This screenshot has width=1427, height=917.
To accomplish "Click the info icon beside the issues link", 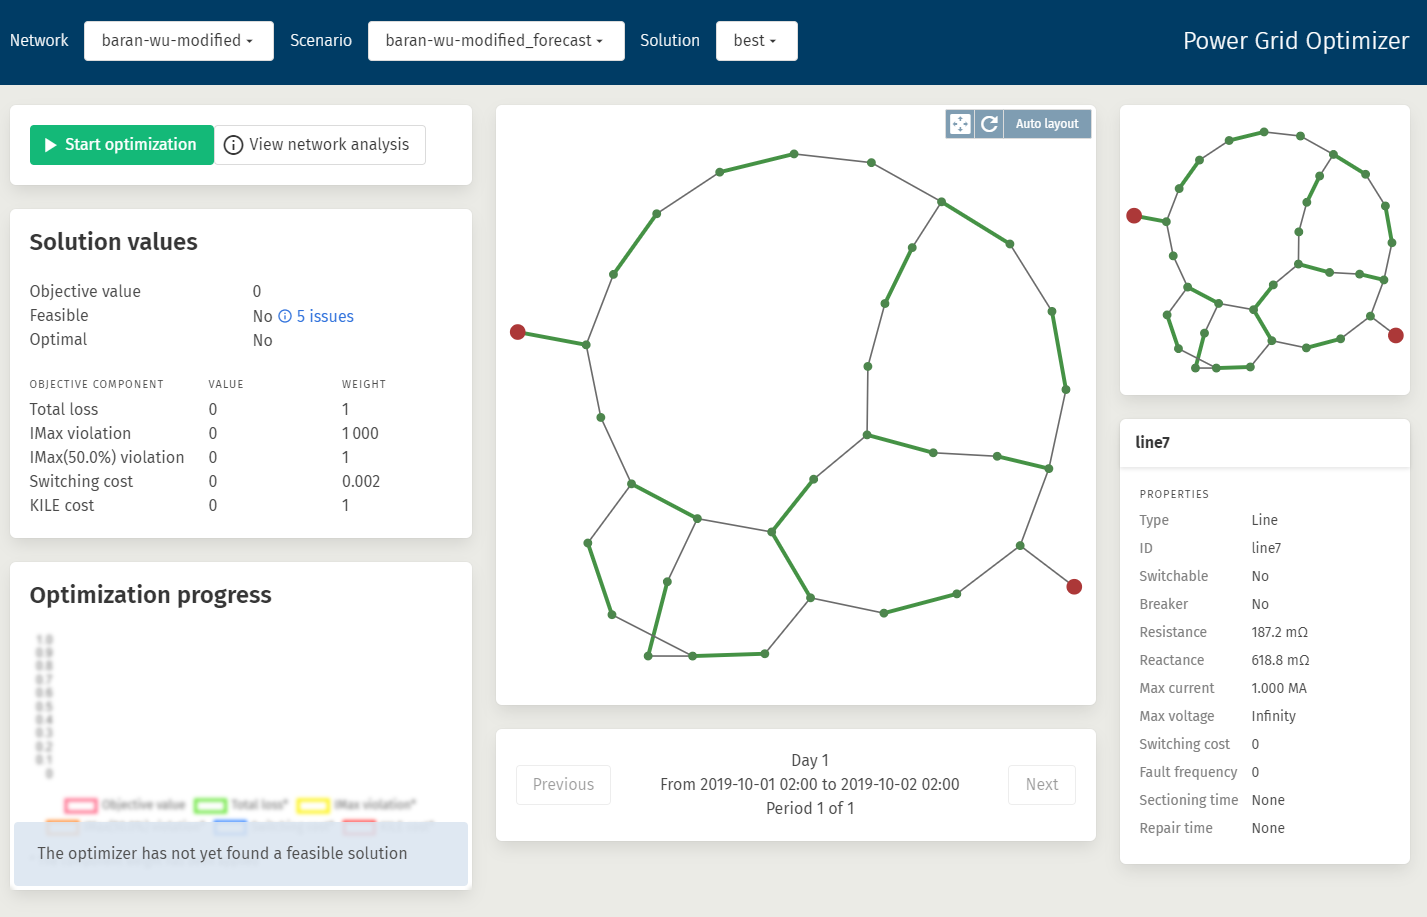I will (287, 316).
